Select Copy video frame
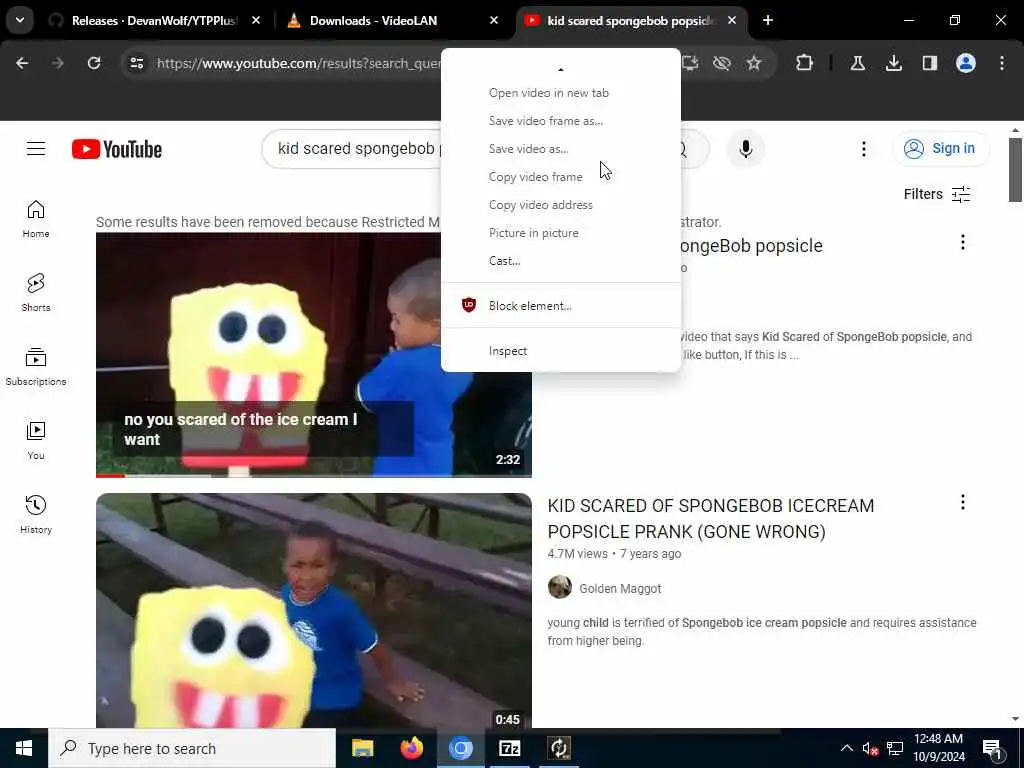1024x768 pixels. (x=560, y=177)
